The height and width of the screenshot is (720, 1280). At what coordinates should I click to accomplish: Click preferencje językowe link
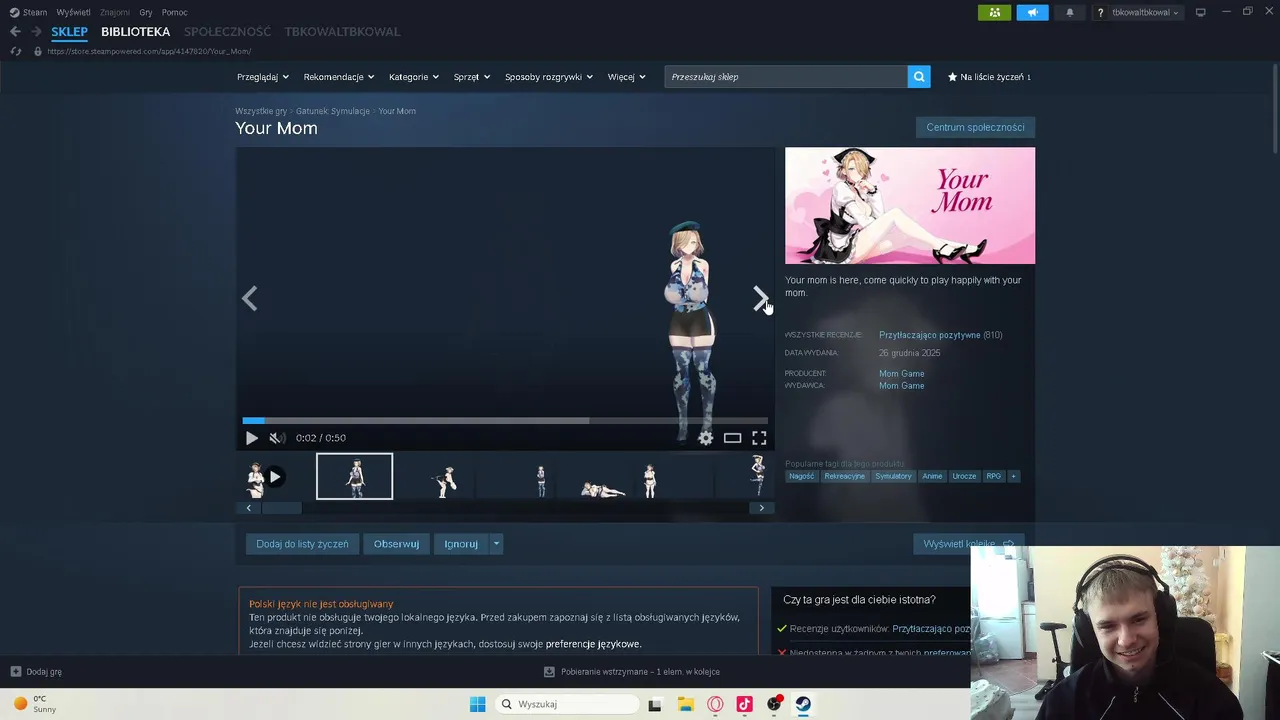click(x=593, y=644)
